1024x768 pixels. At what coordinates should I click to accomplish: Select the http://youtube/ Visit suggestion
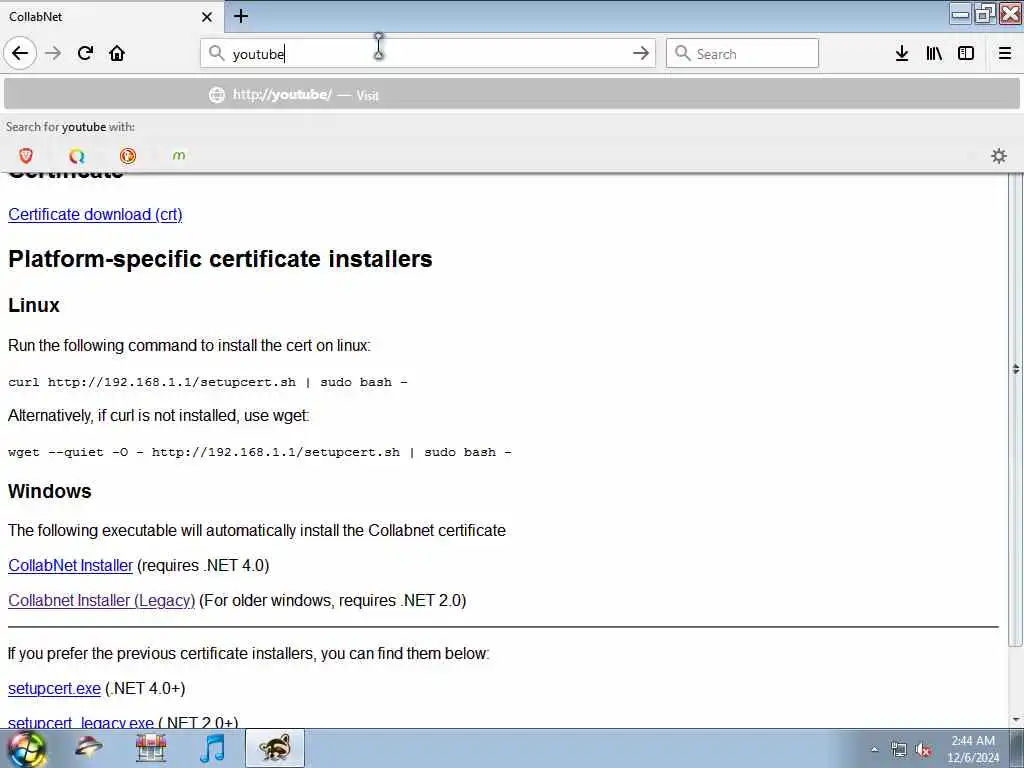[x=512, y=95]
